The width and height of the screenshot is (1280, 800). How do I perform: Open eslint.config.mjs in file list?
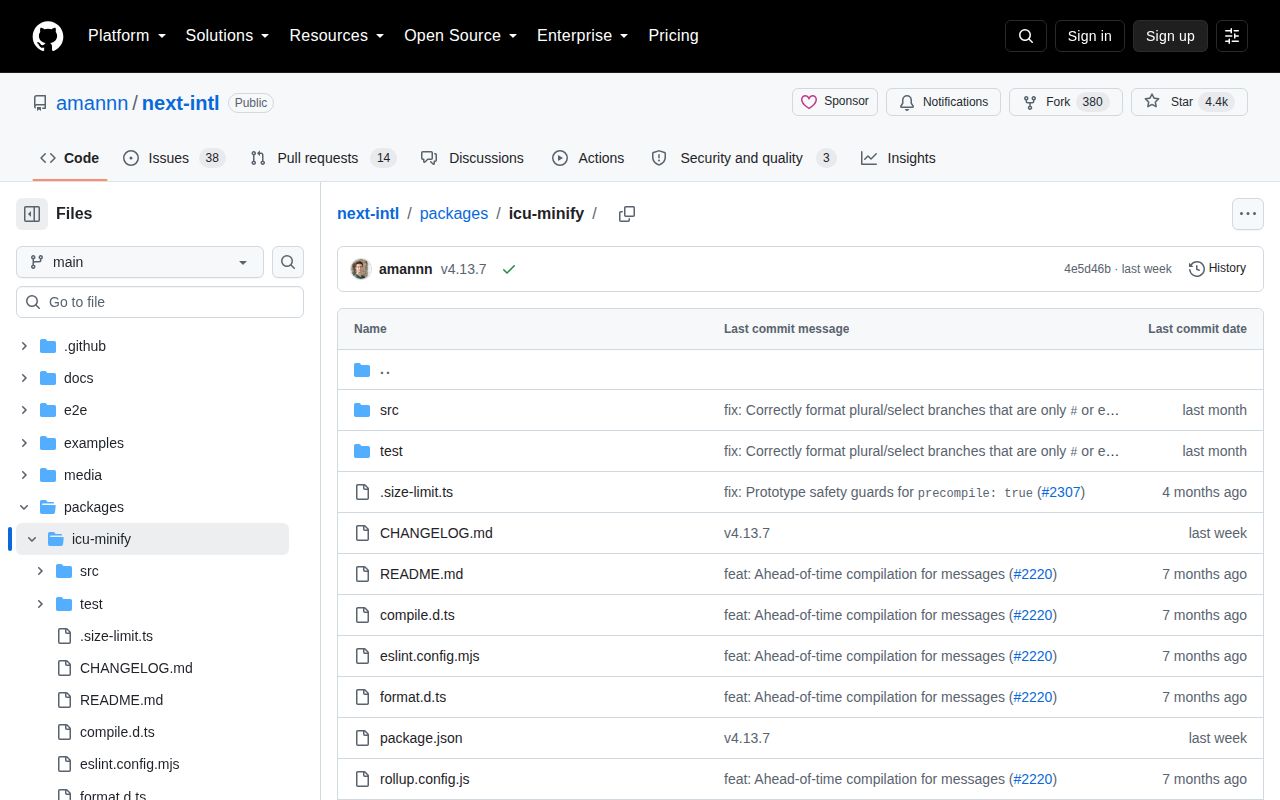click(430, 656)
